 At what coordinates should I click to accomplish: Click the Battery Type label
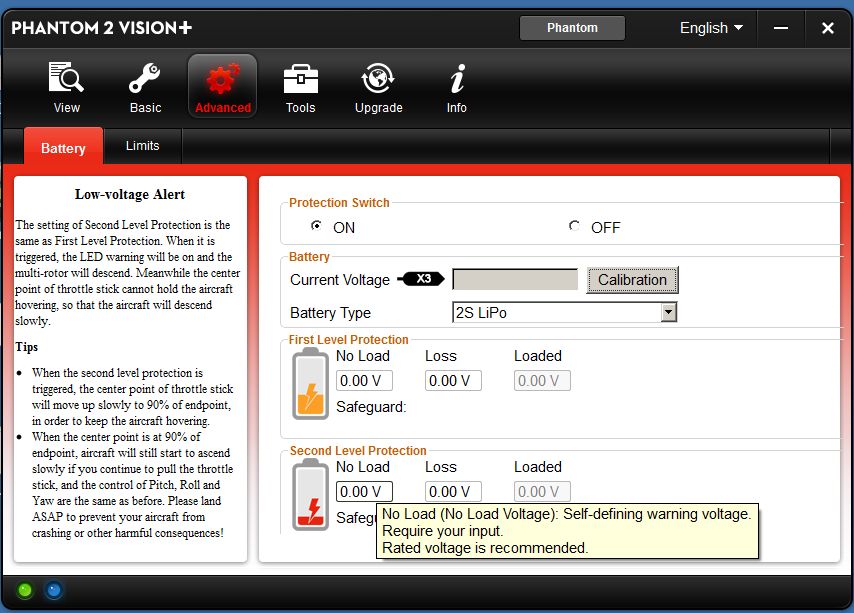[x=331, y=312]
